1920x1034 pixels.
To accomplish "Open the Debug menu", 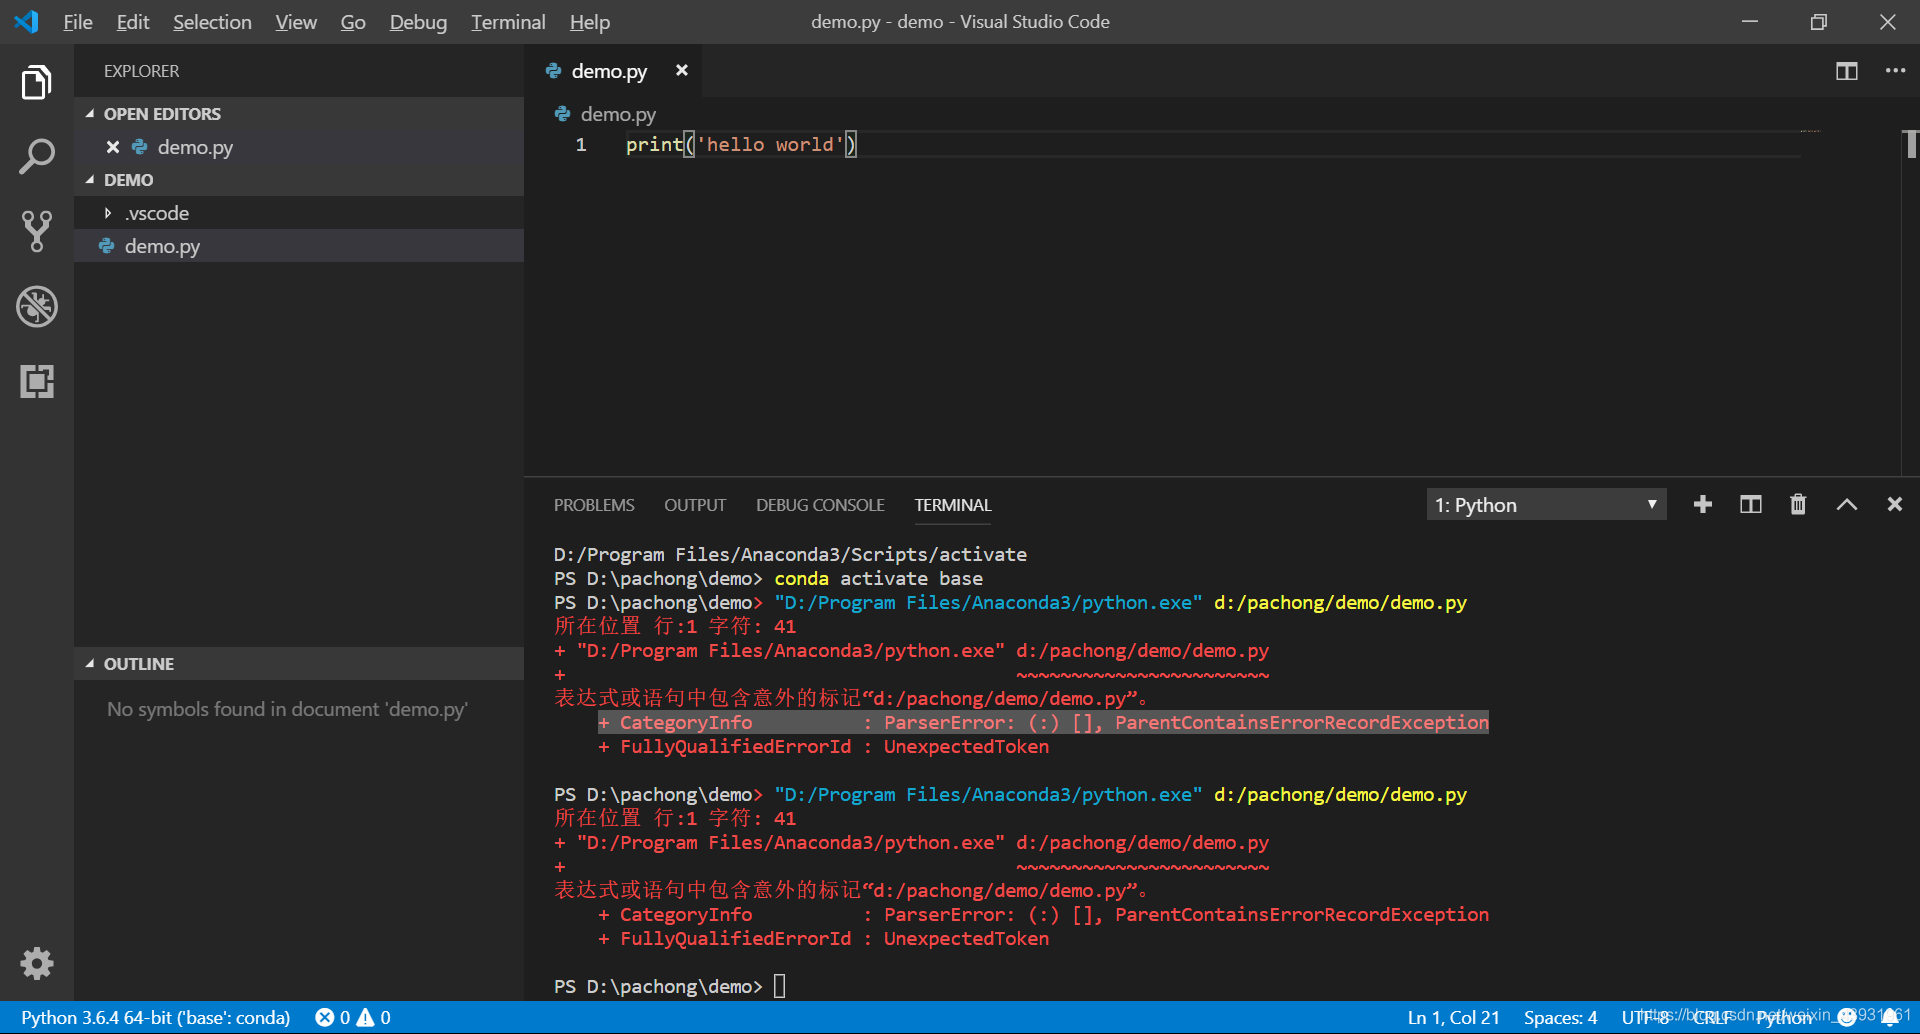I will (418, 22).
